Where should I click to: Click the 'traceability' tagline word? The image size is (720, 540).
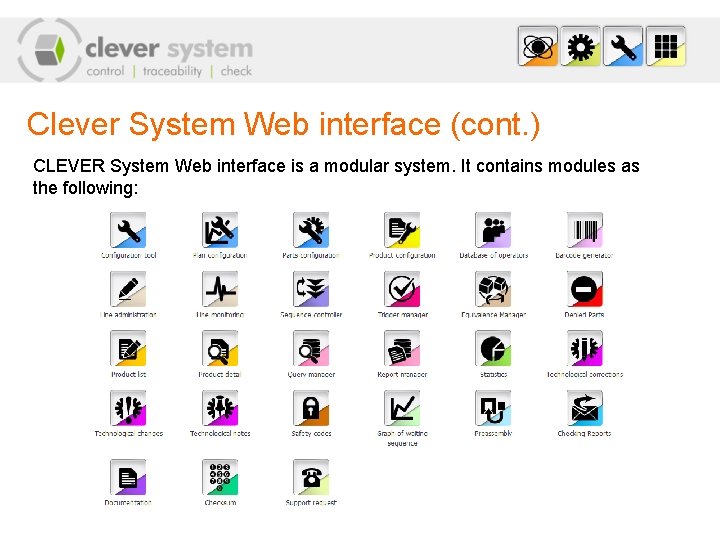coord(172,71)
